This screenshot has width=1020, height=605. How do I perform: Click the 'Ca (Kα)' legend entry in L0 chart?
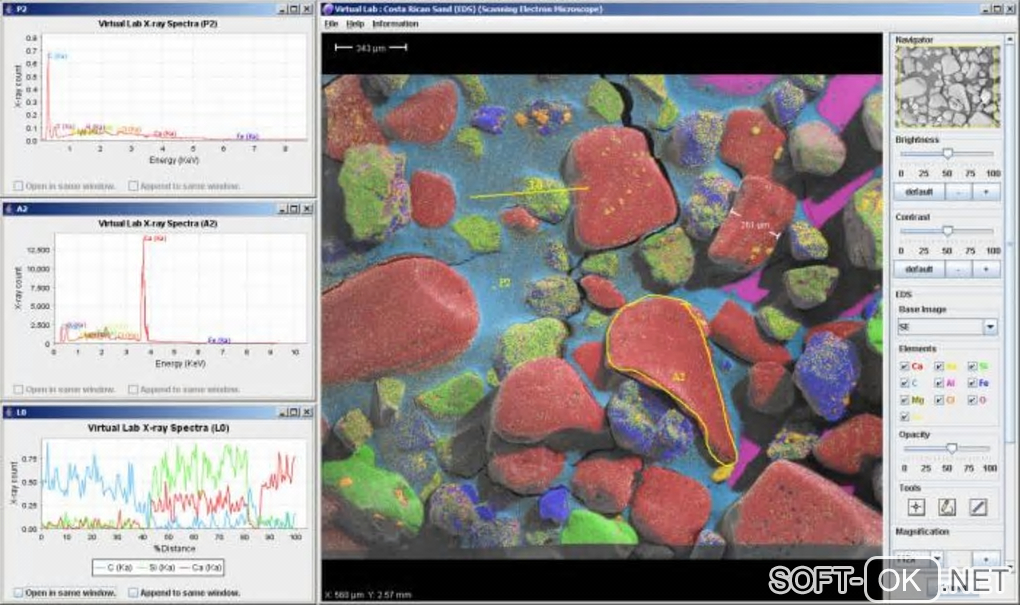[x=202, y=568]
